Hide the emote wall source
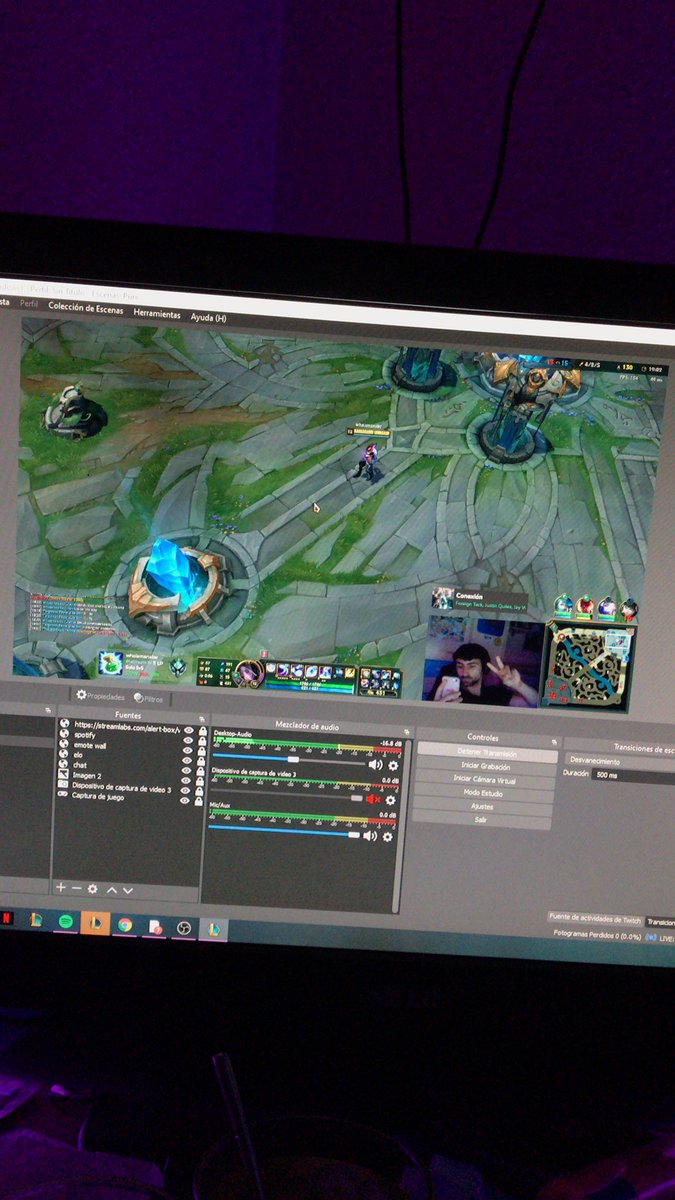This screenshot has height=1200, width=675. coord(187,751)
